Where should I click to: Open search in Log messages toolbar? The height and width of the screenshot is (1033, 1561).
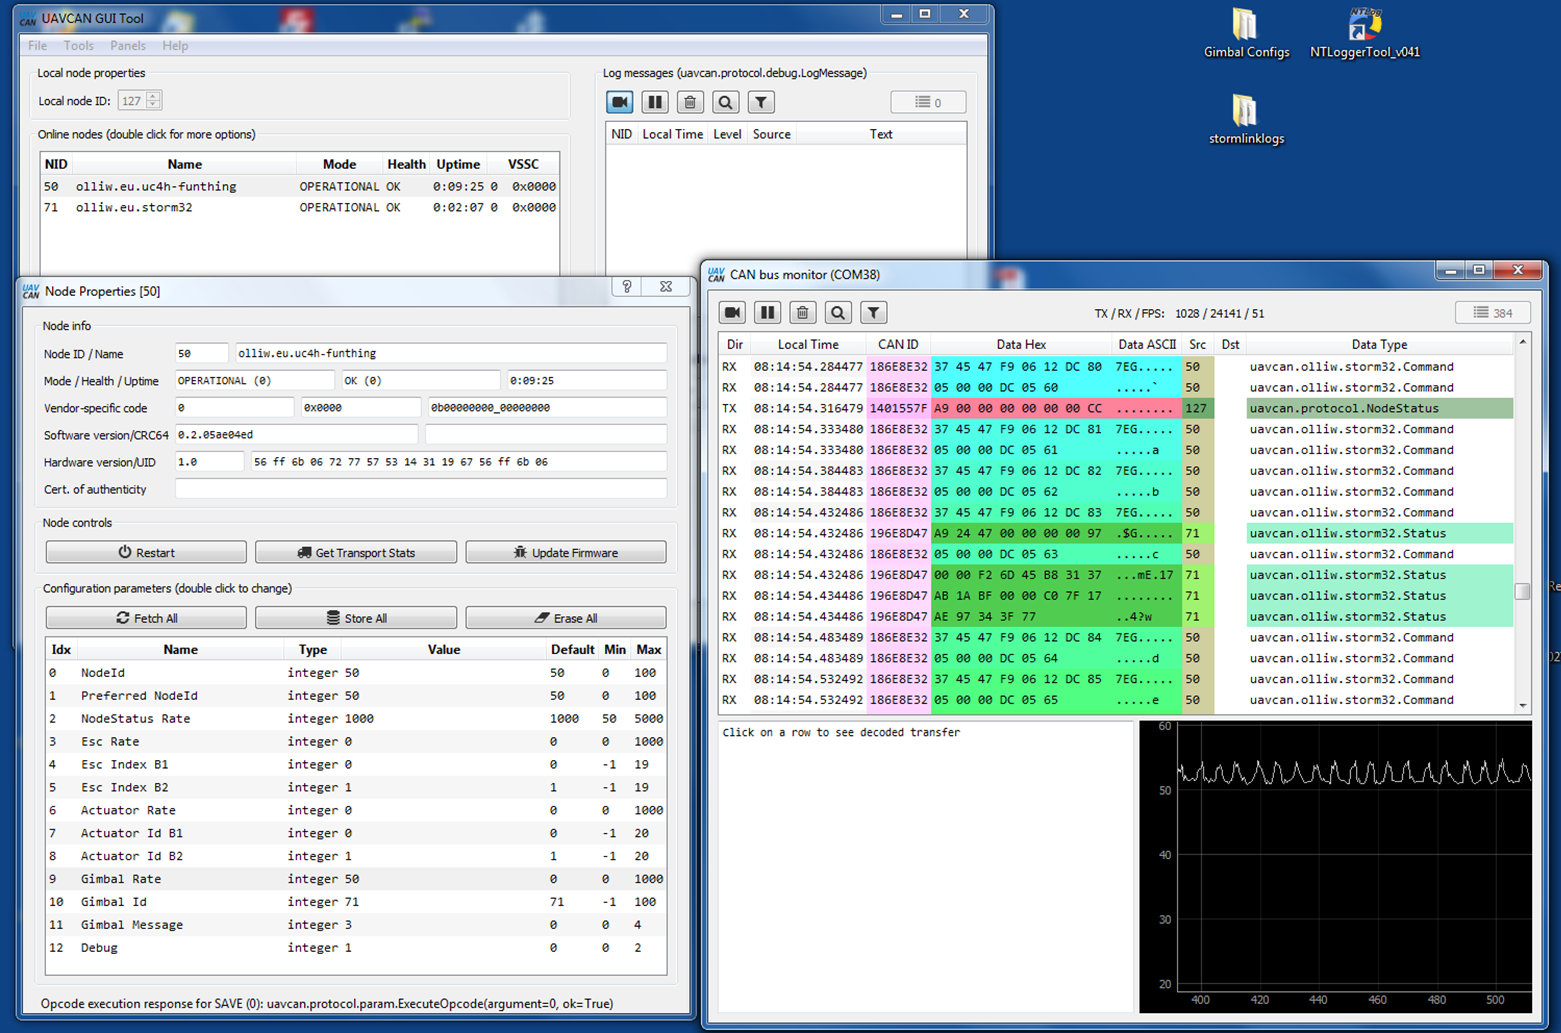pyautogui.click(x=725, y=102)
